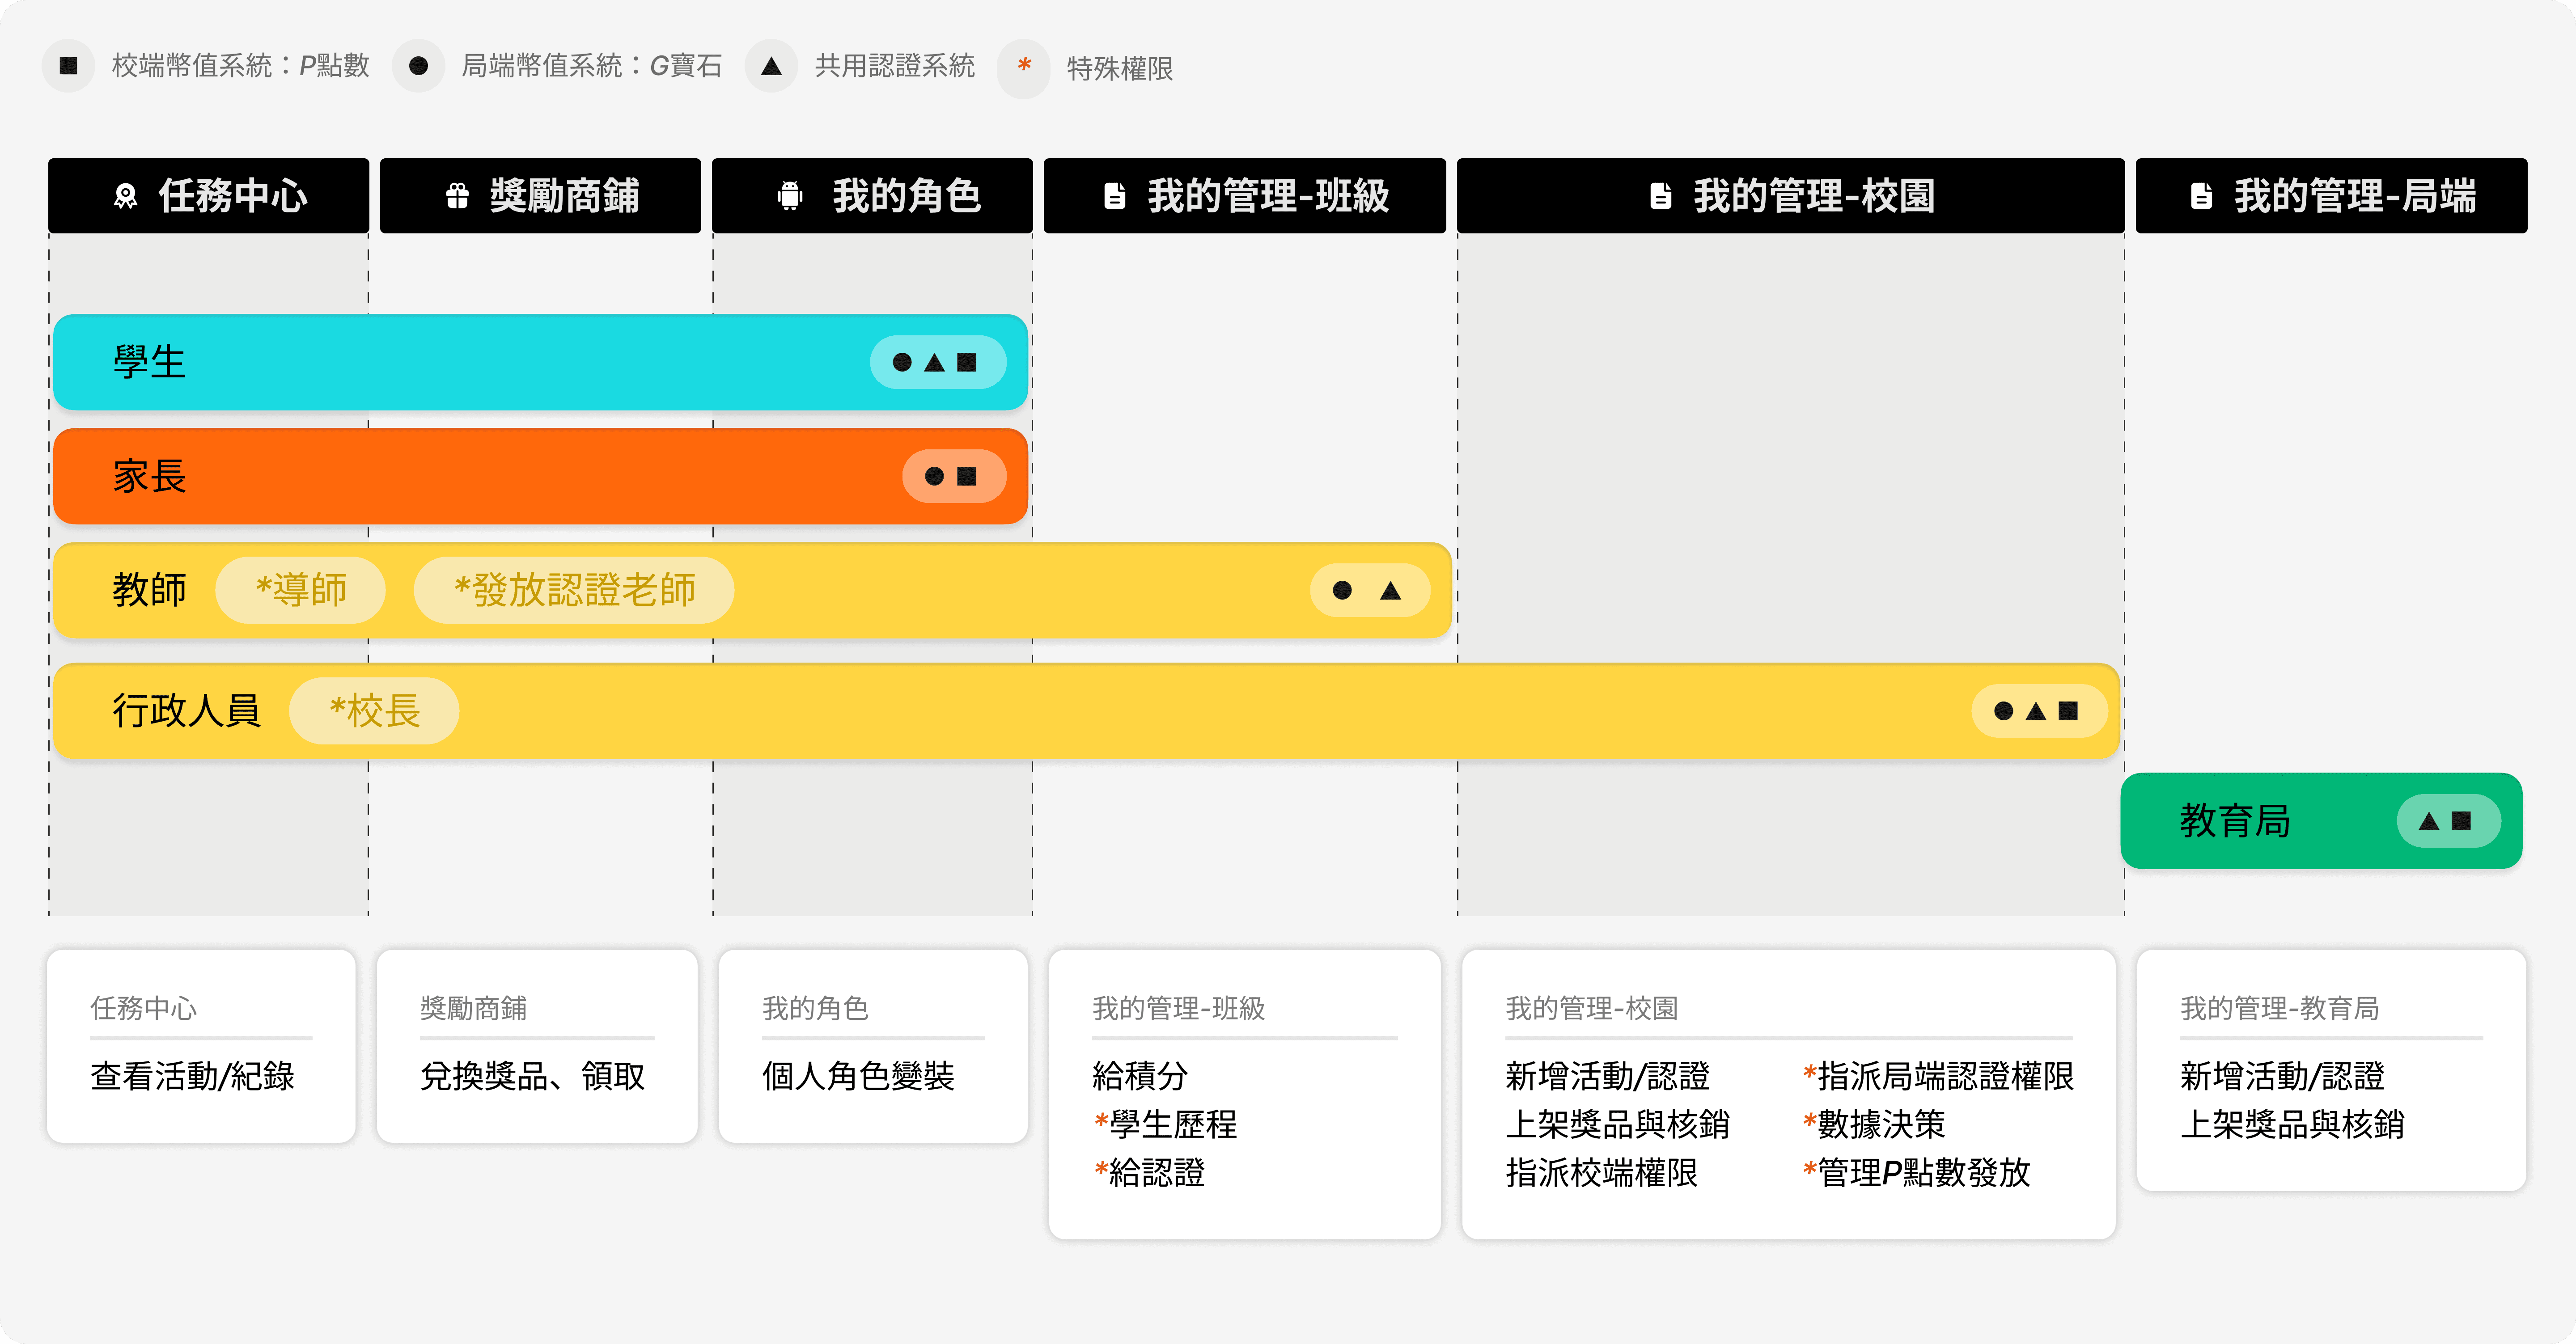This screenshot has height=1344, width=2576.
Task: Click the *校長 tag on 行政人員 row
Action: pos(374,711)
